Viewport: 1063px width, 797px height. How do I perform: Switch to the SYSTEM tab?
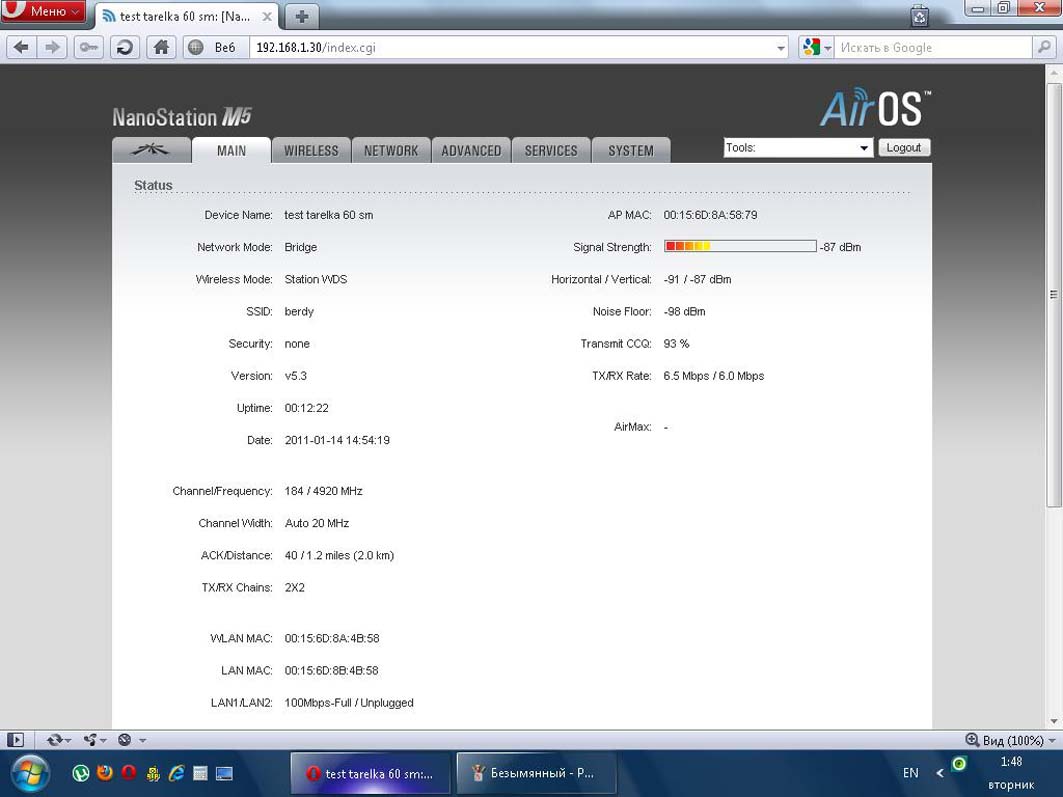(631, 150)
